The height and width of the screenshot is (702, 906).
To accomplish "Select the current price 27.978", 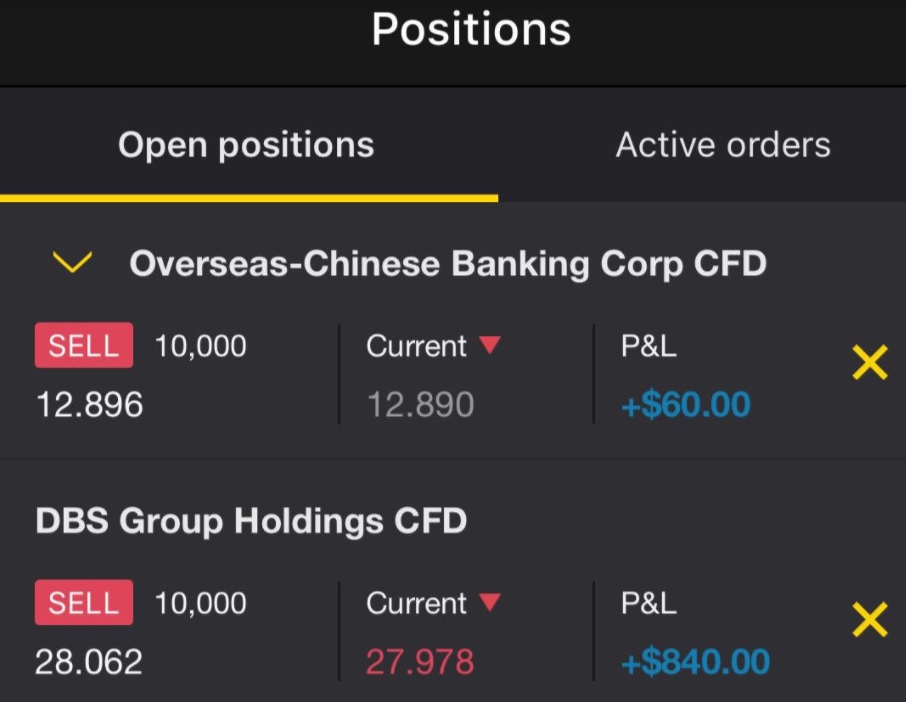I will coord(420,662).
